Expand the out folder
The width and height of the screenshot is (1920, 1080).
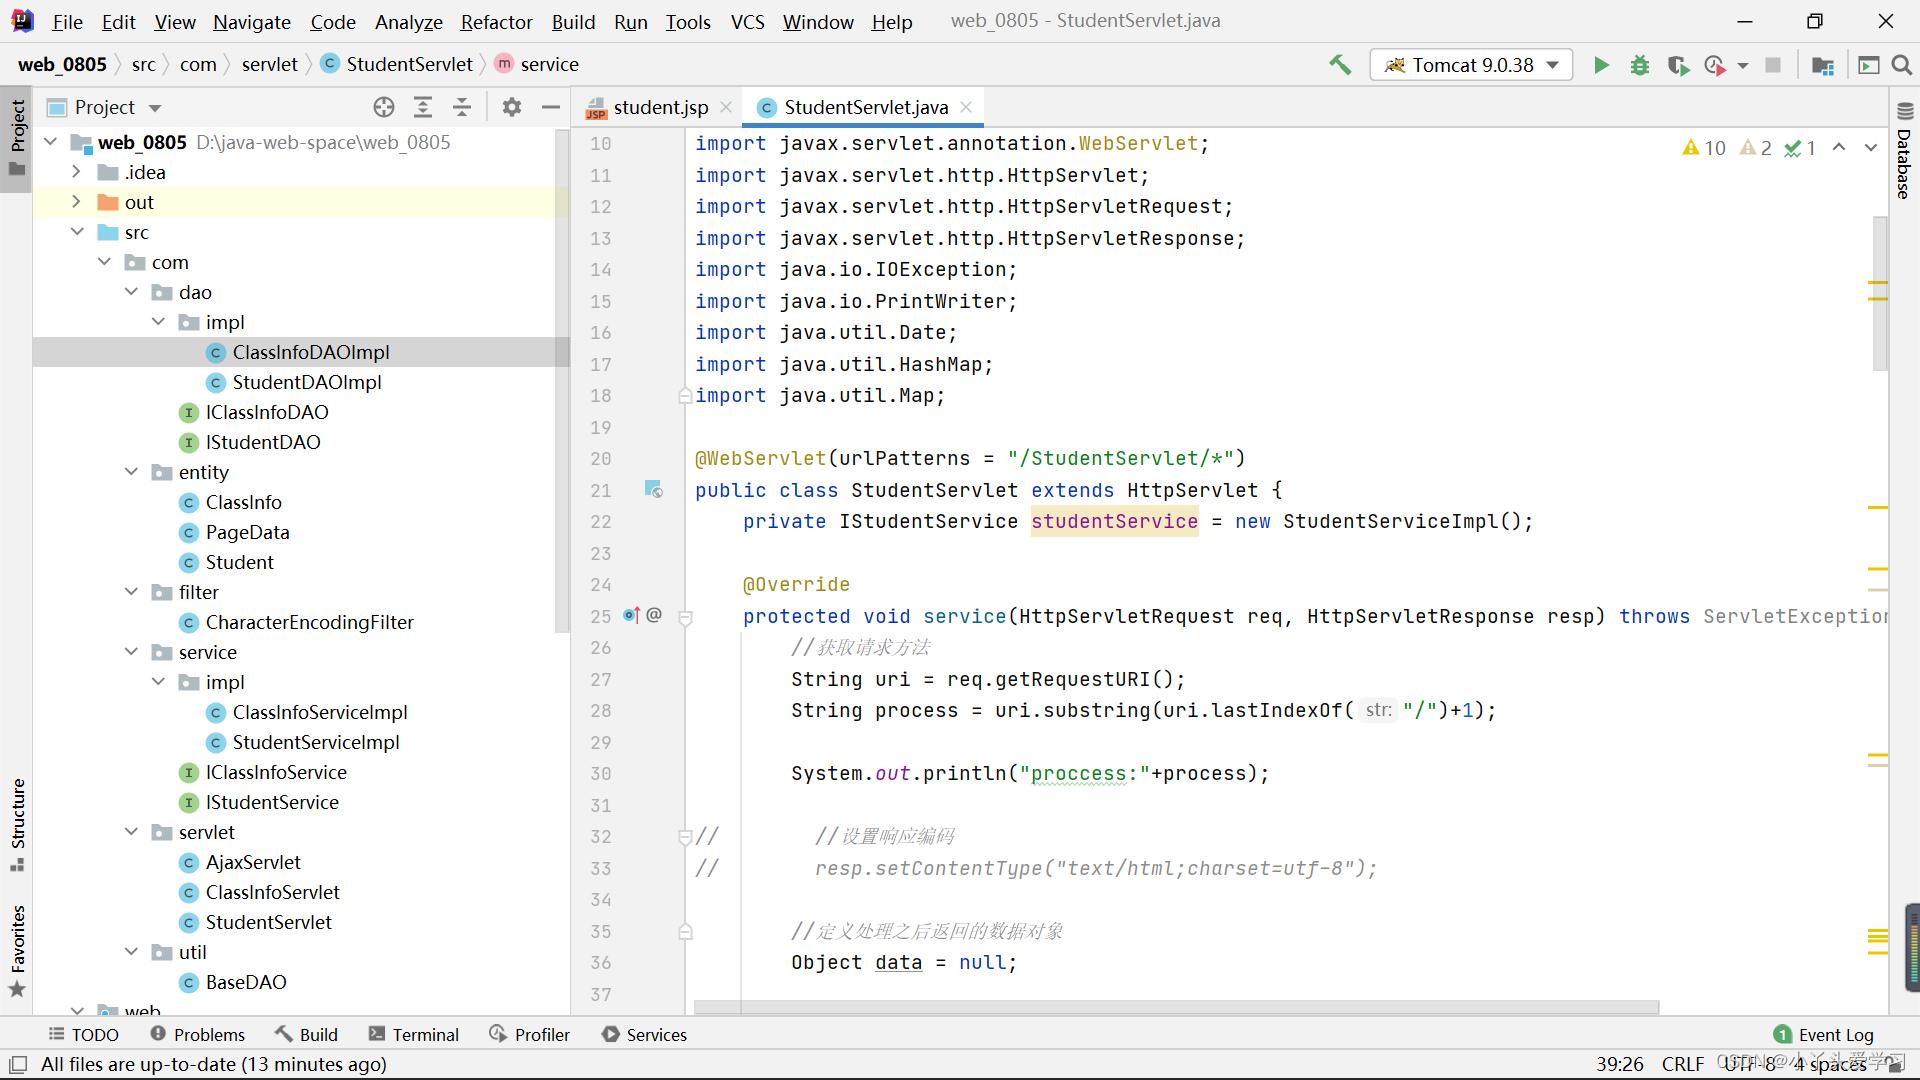[x=76, y=202]
